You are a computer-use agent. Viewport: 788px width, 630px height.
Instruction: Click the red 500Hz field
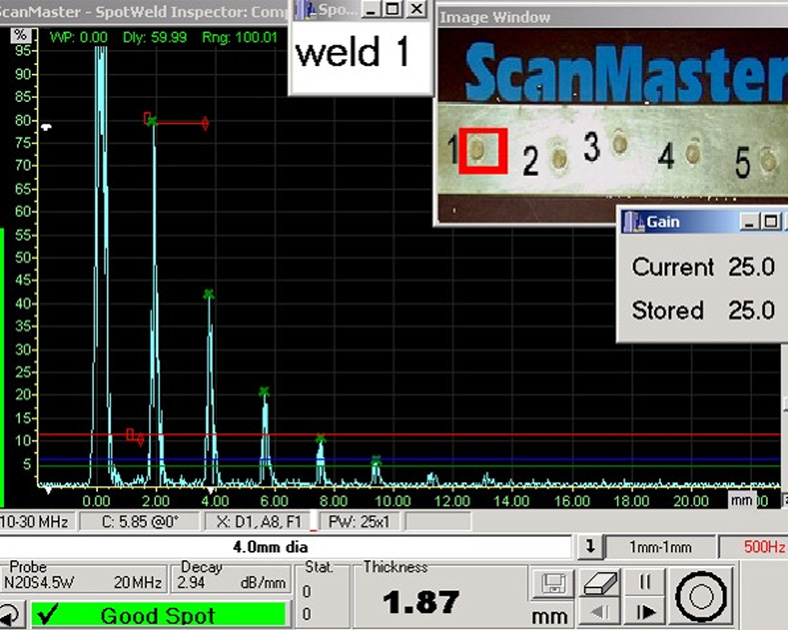(756, 547)
